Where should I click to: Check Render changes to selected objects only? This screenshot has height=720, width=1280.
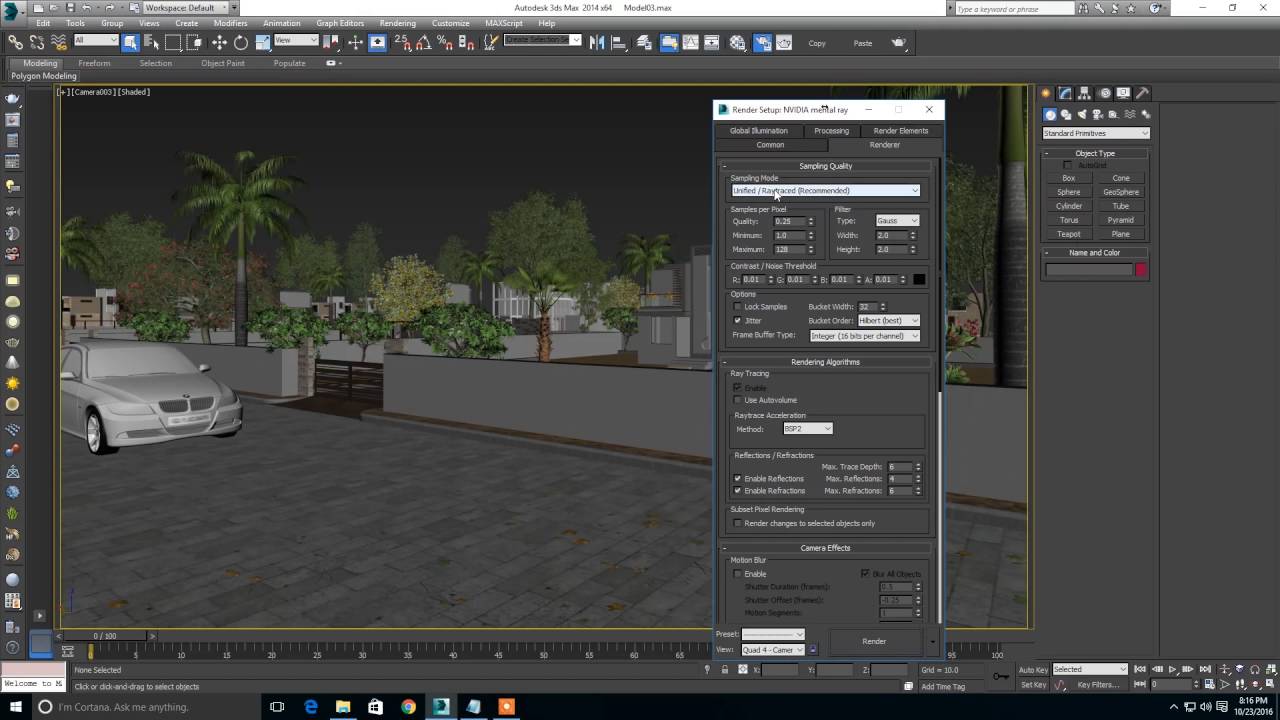(x=738, y=523)
